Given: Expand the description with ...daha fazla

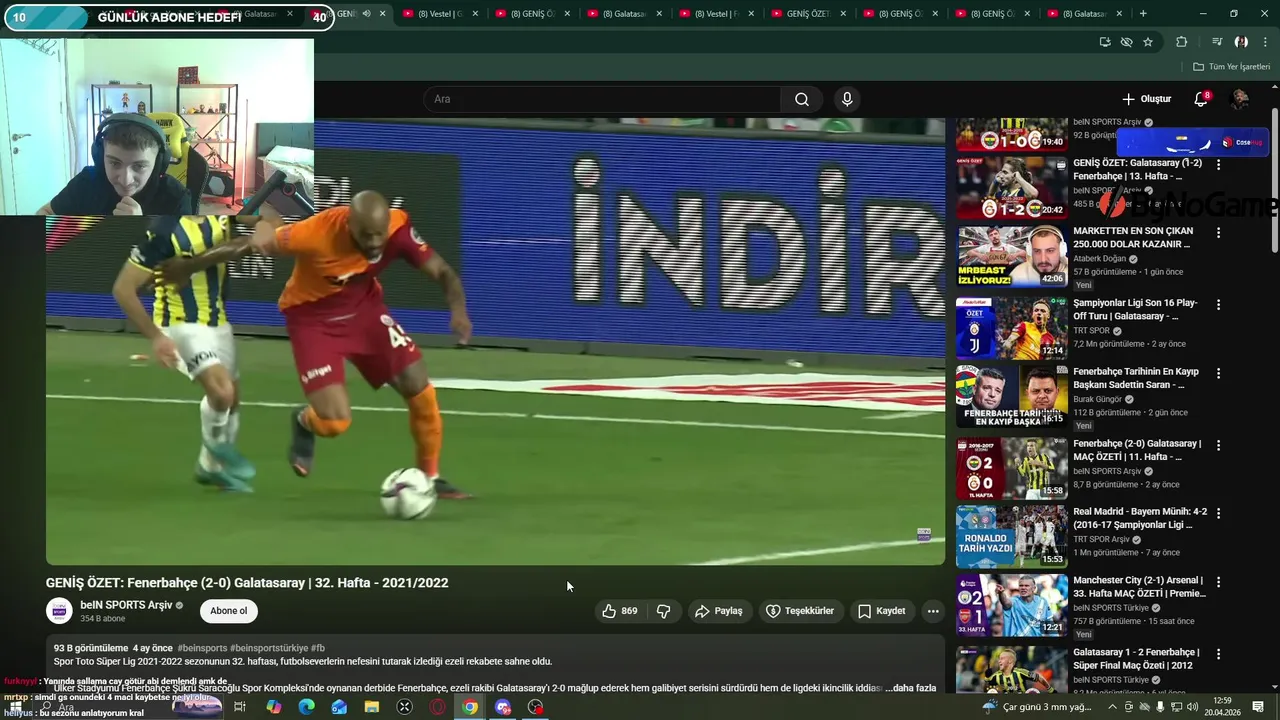Looking at the screenshot, I should pos(911,688).
